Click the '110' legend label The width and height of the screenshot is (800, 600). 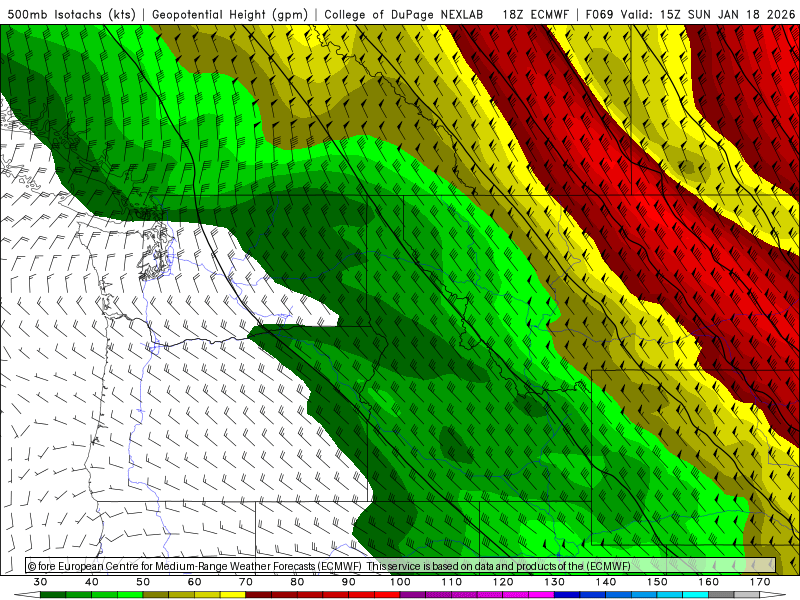pos(452,582)
